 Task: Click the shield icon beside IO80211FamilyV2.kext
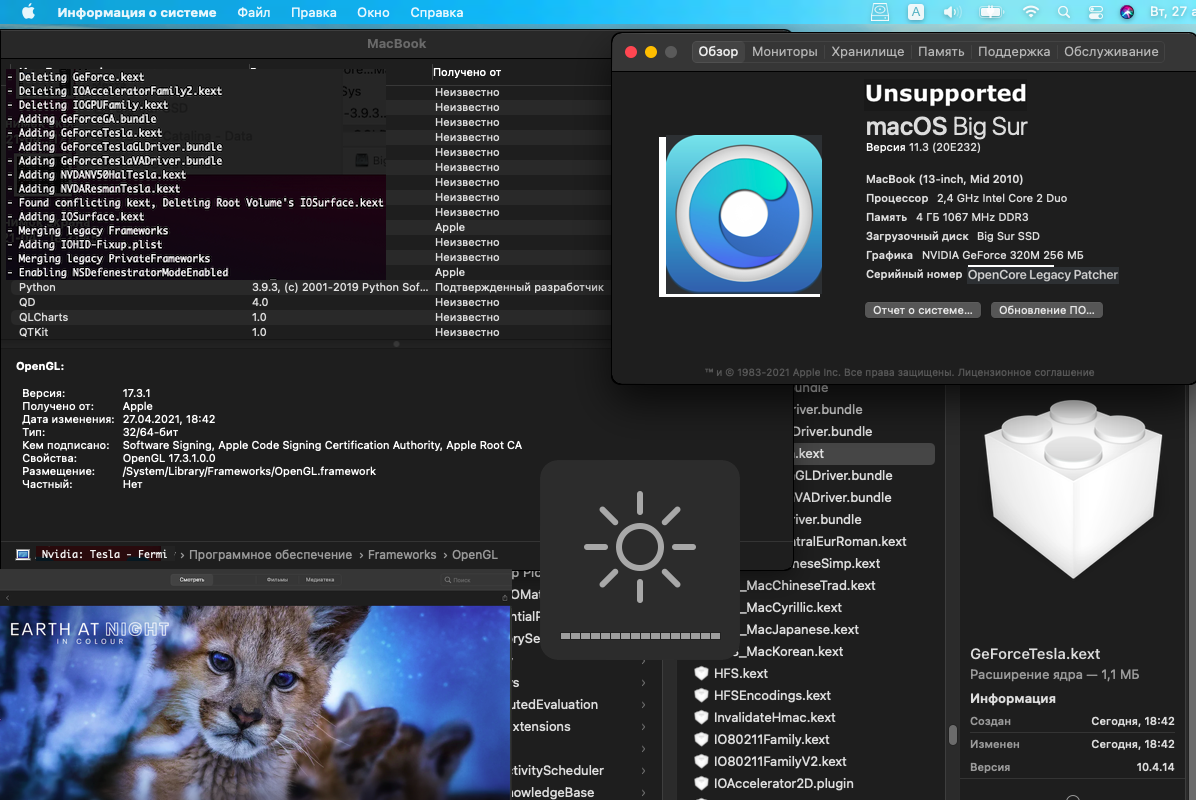(x=701, y=761)
